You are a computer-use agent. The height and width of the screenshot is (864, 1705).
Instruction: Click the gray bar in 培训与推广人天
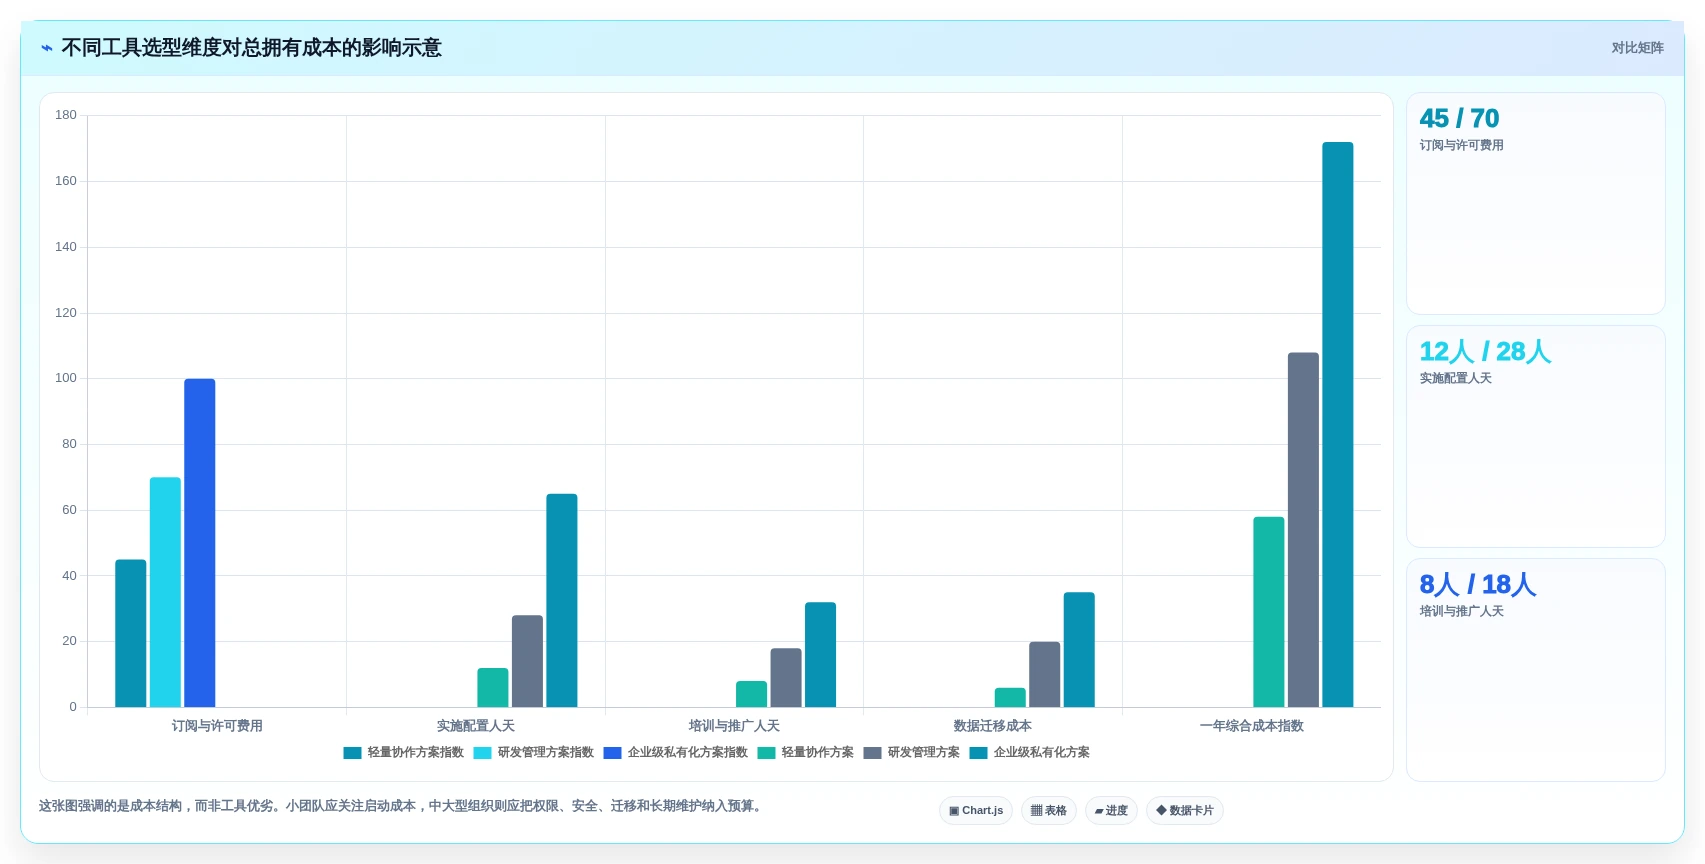786,678
